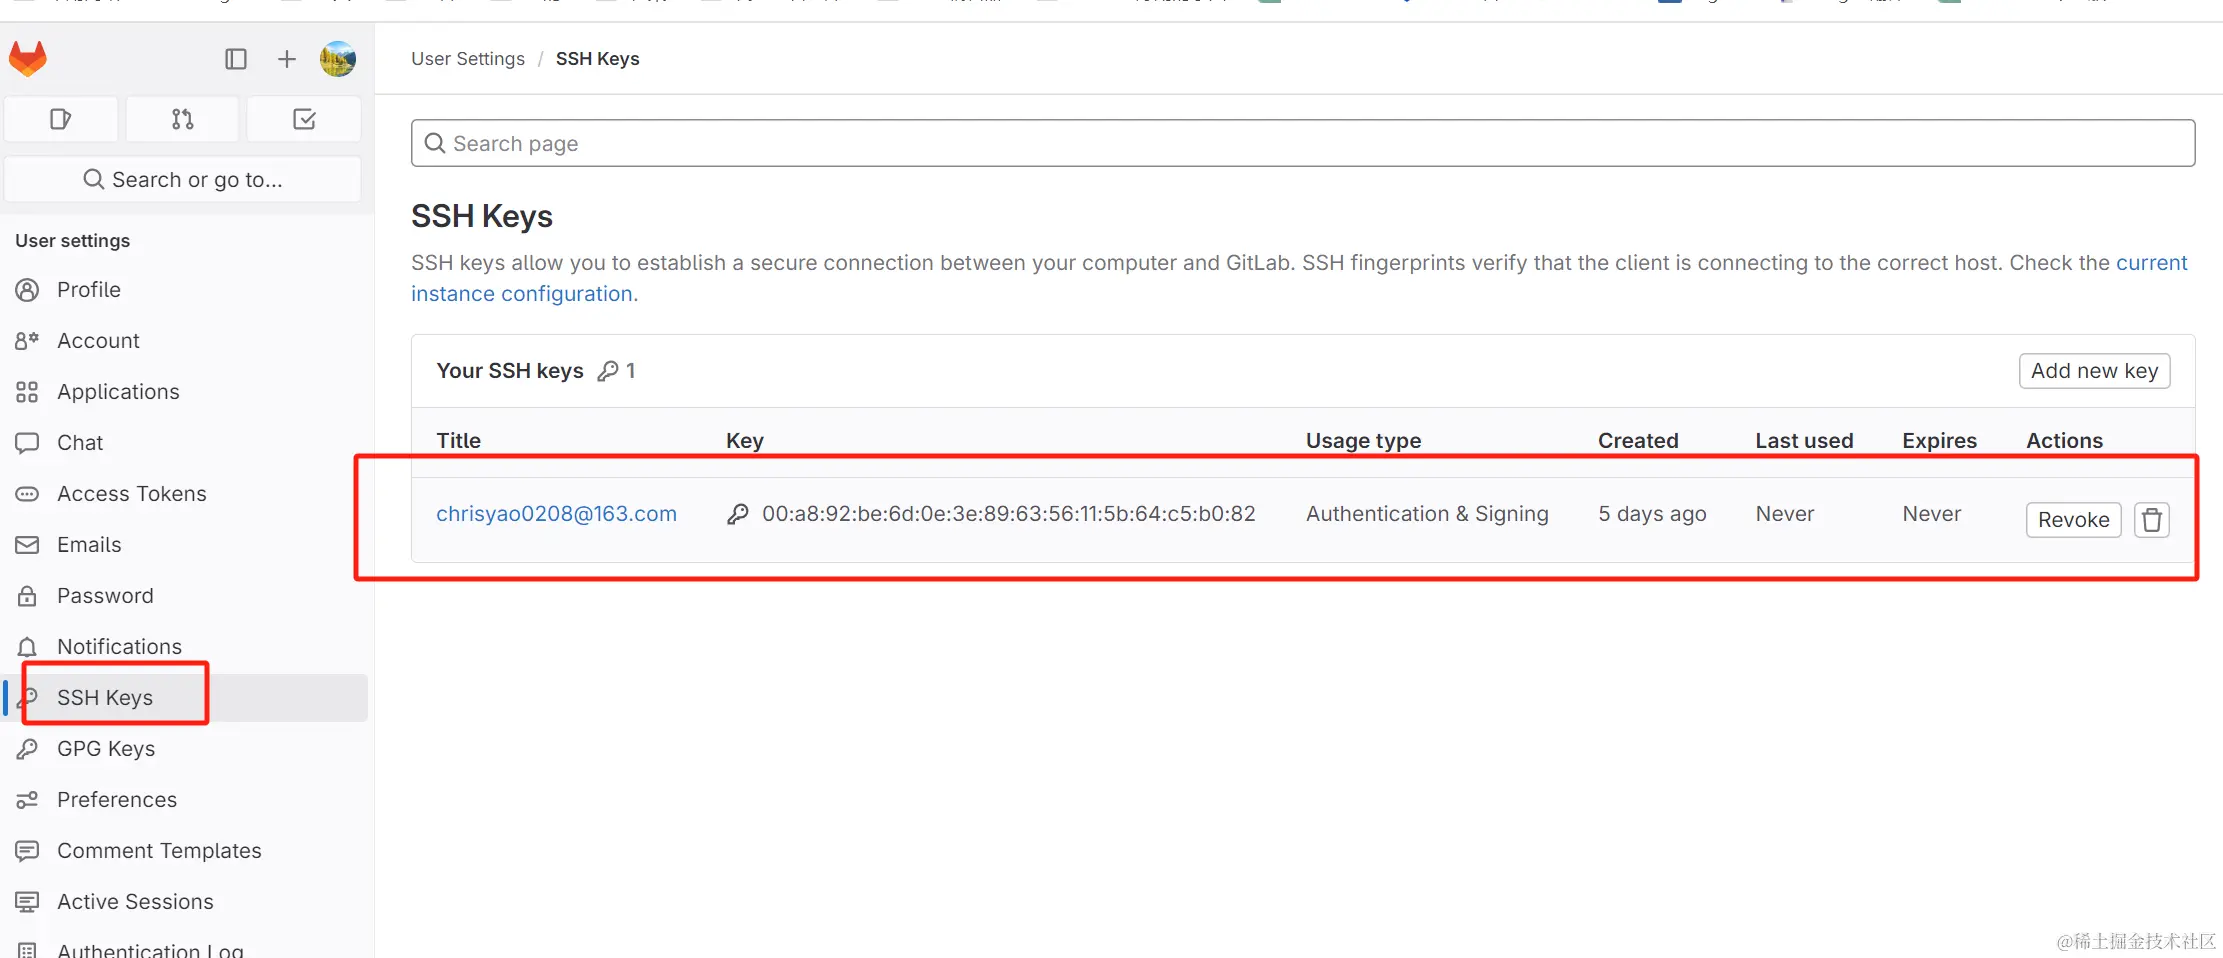Open the user avatar menu
2223x958 pixels.
point(338,59)
